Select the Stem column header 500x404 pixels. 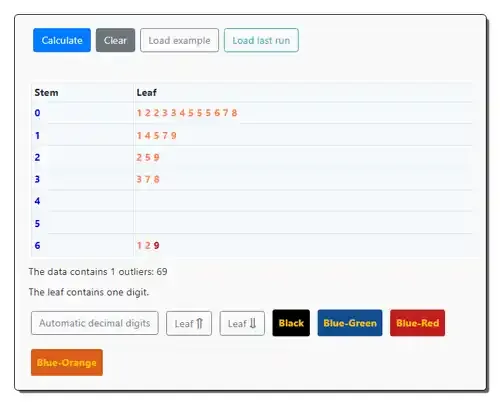point(46,92)
